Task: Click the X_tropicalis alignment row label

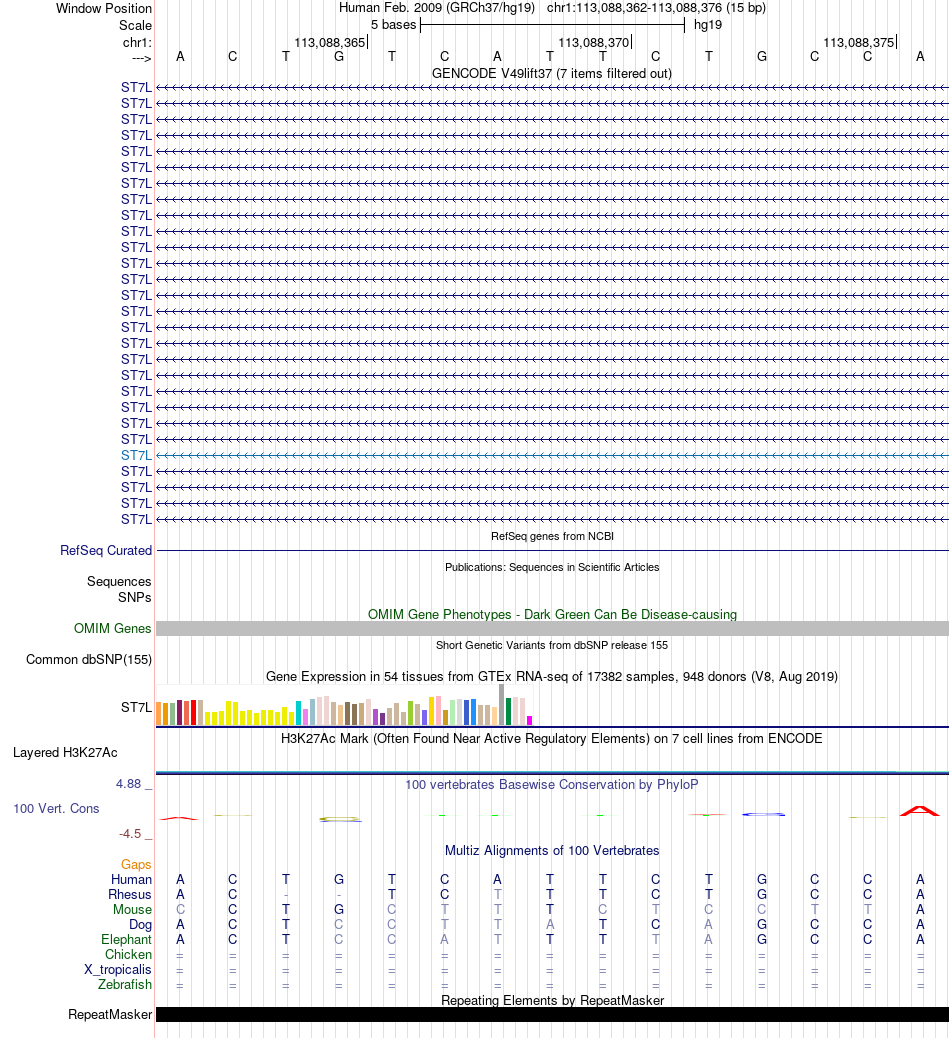Action: (118, 970)
